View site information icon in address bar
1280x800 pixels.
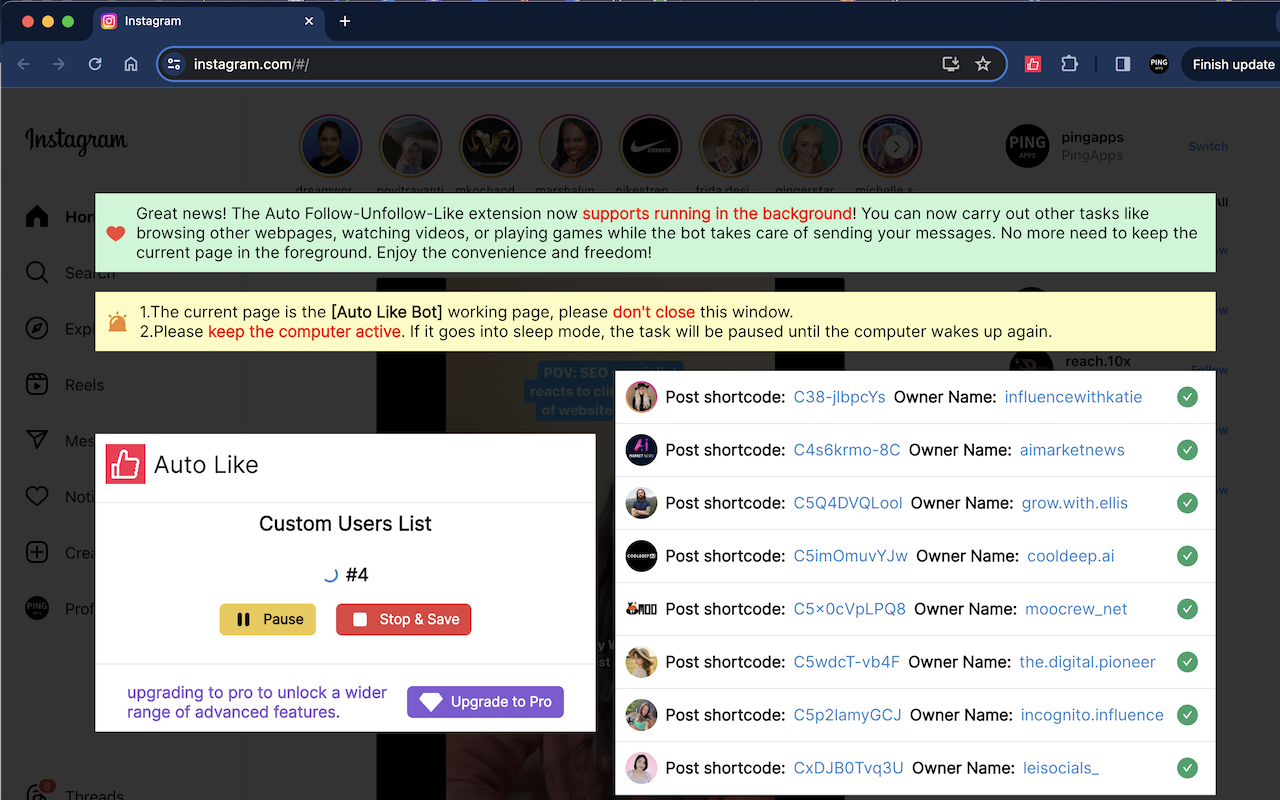pos(174,64)
